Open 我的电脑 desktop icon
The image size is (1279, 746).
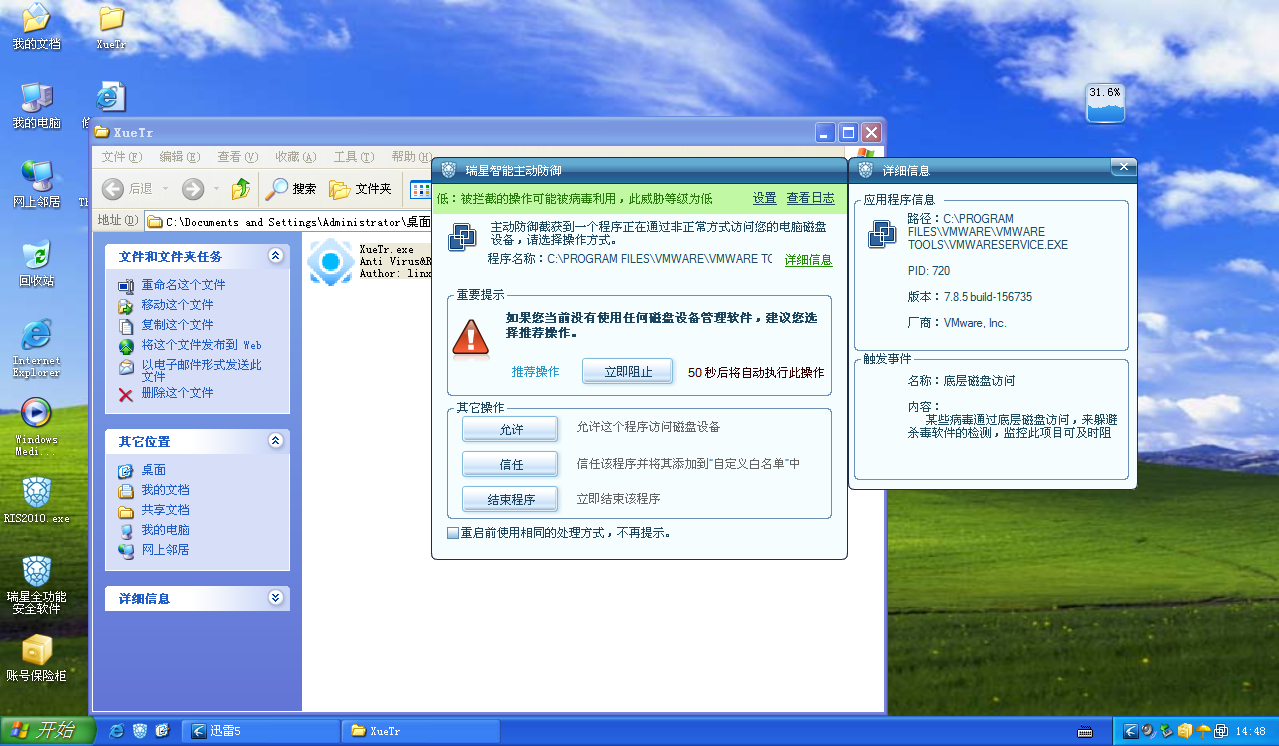[36, 105]
